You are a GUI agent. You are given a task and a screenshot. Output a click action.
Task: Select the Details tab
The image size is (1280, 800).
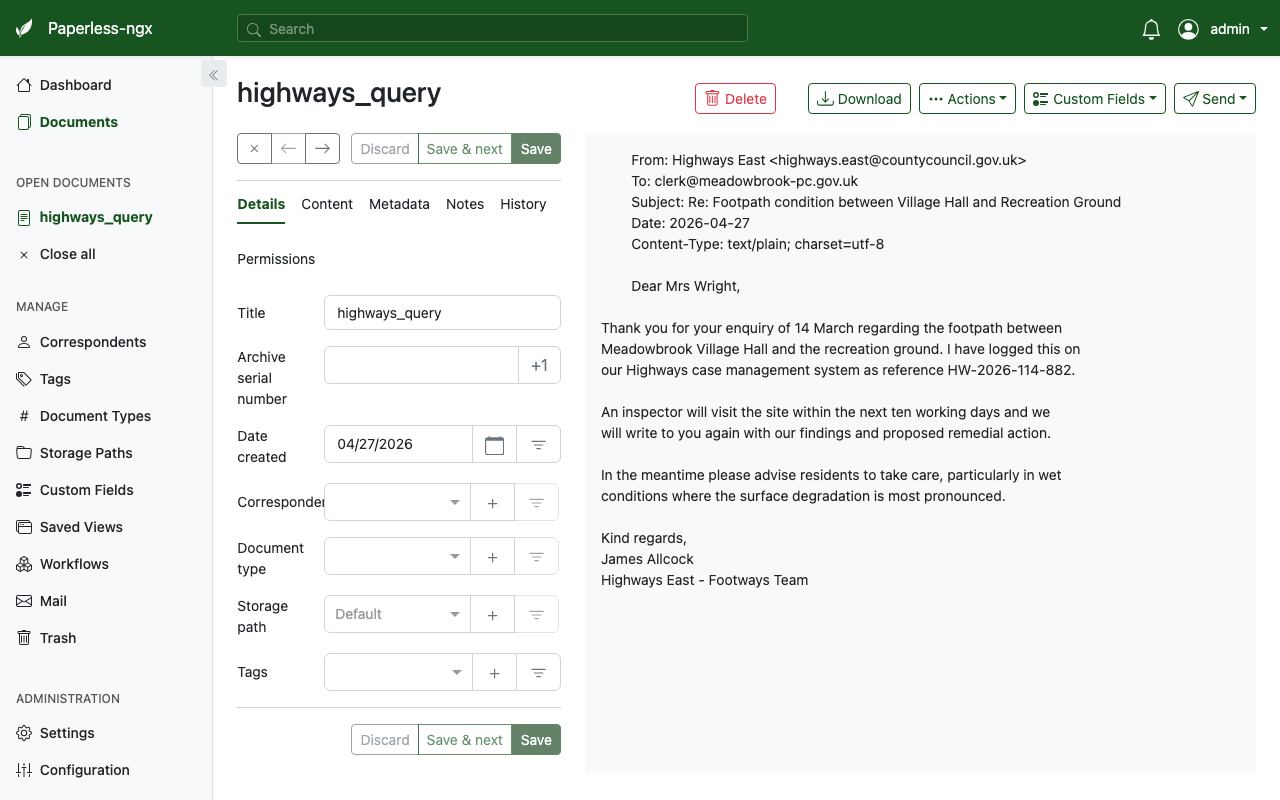261,204
